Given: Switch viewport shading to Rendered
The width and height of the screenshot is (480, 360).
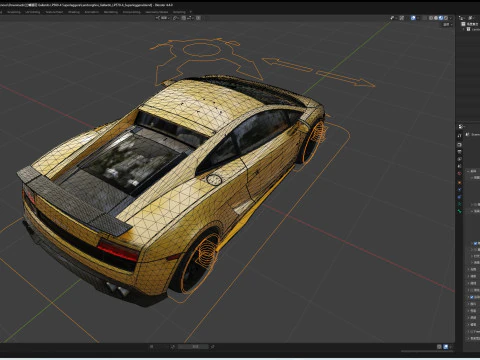Looking at the screenshot, I should click(446, 18).
